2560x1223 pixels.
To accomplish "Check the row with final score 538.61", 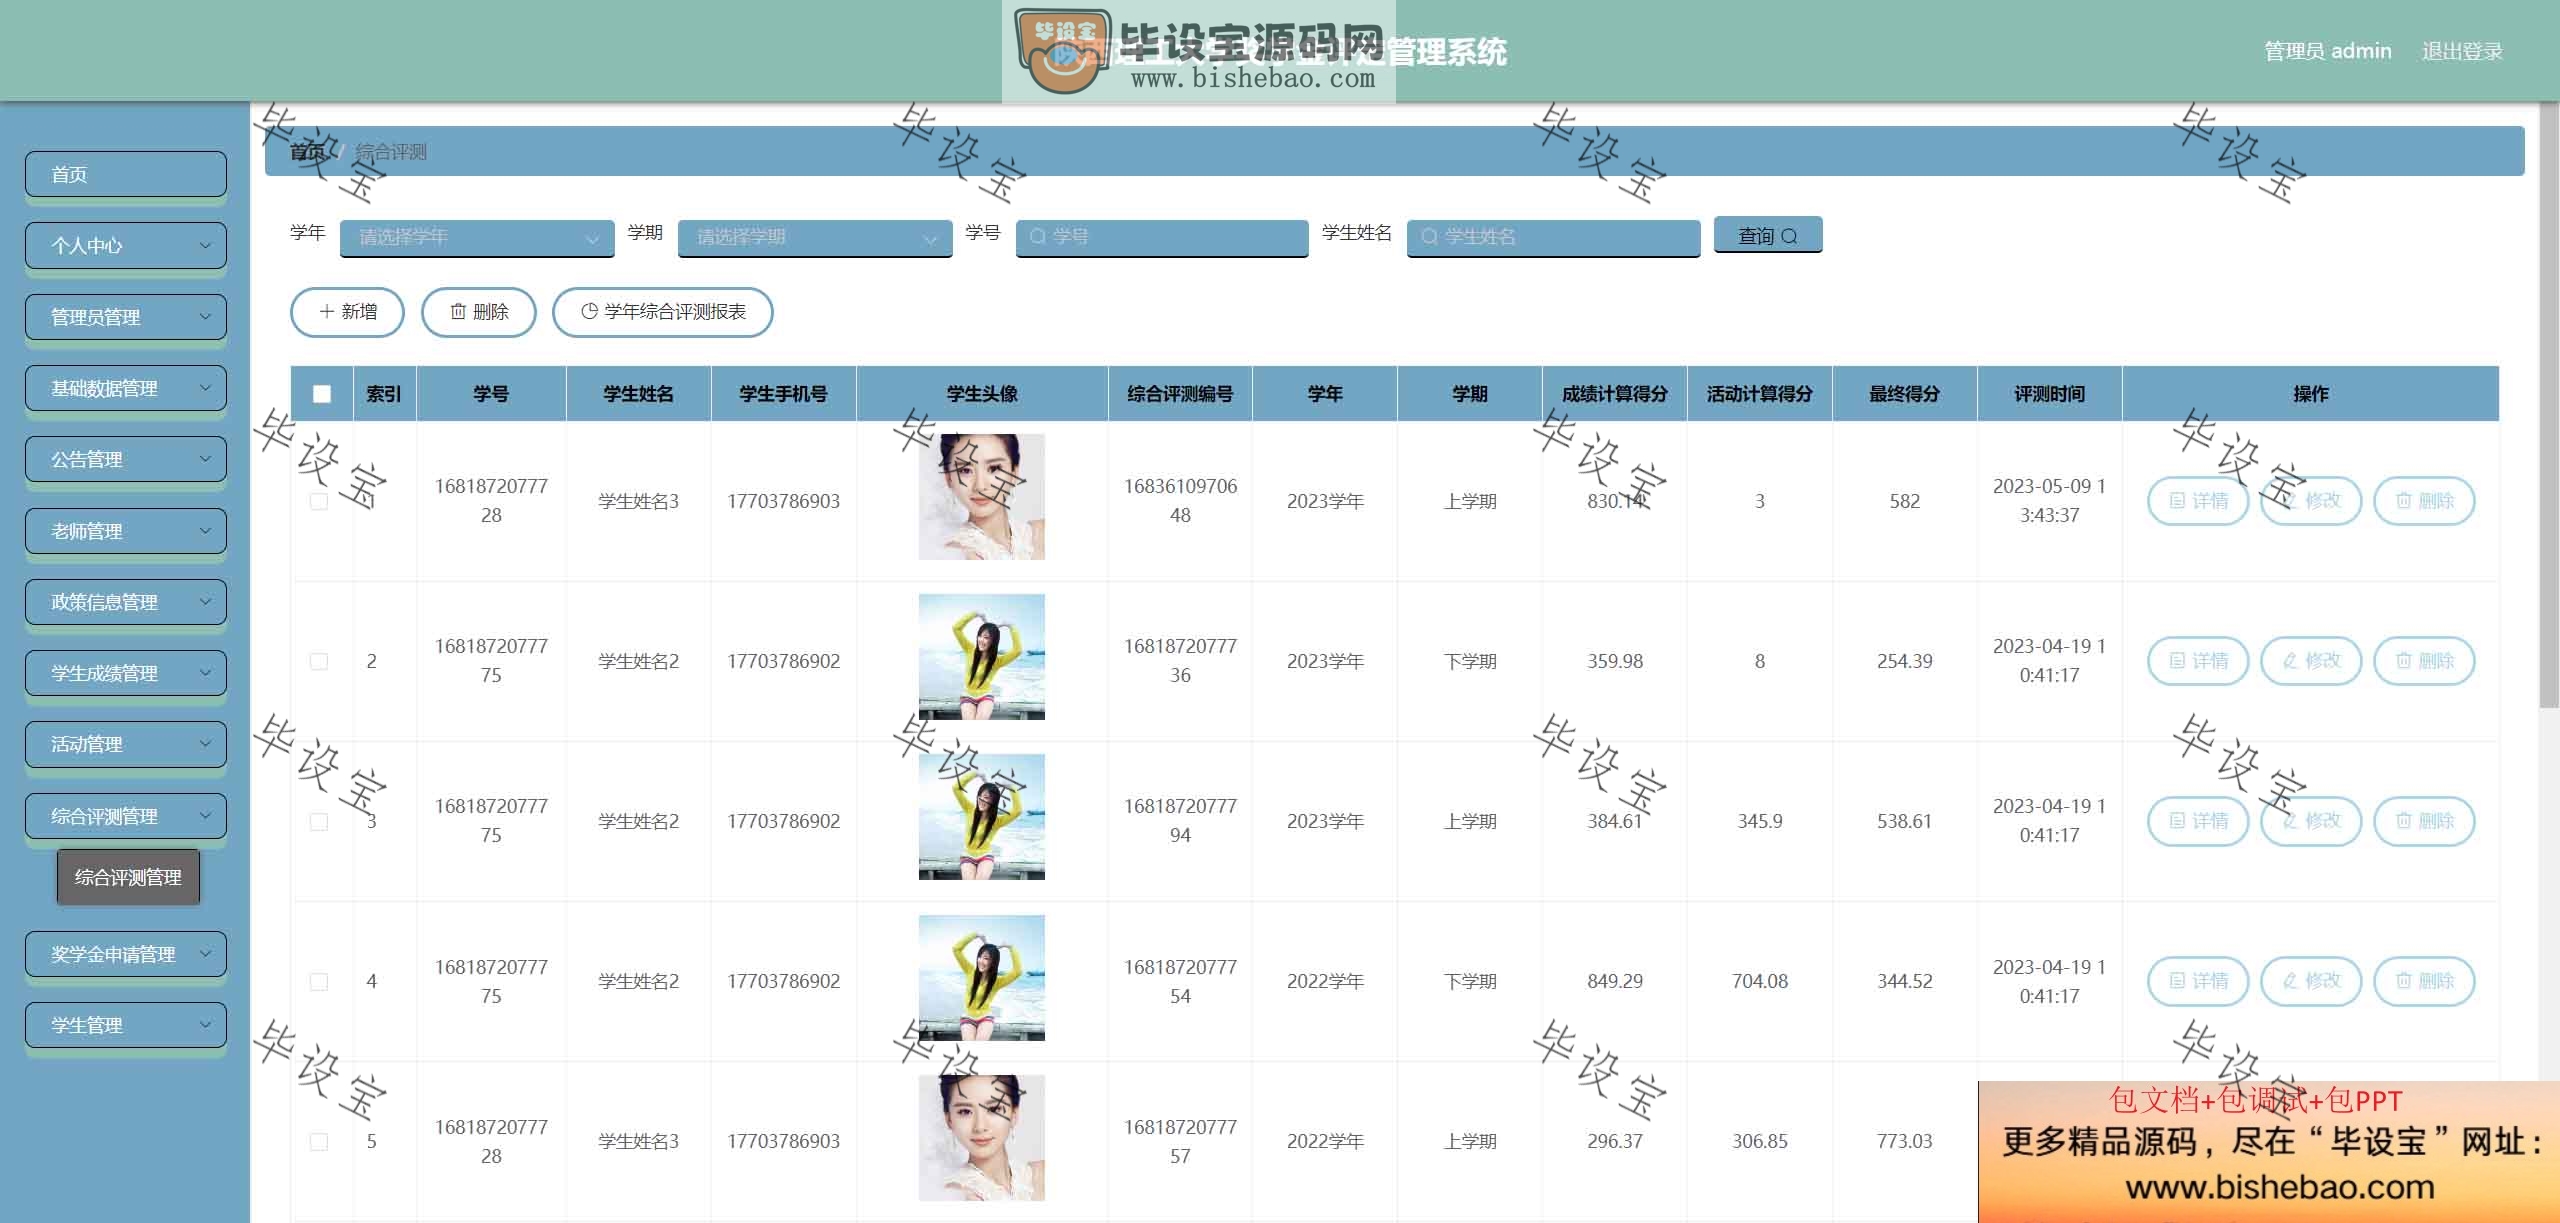I will pyautogui.click(x=319, y=821).
